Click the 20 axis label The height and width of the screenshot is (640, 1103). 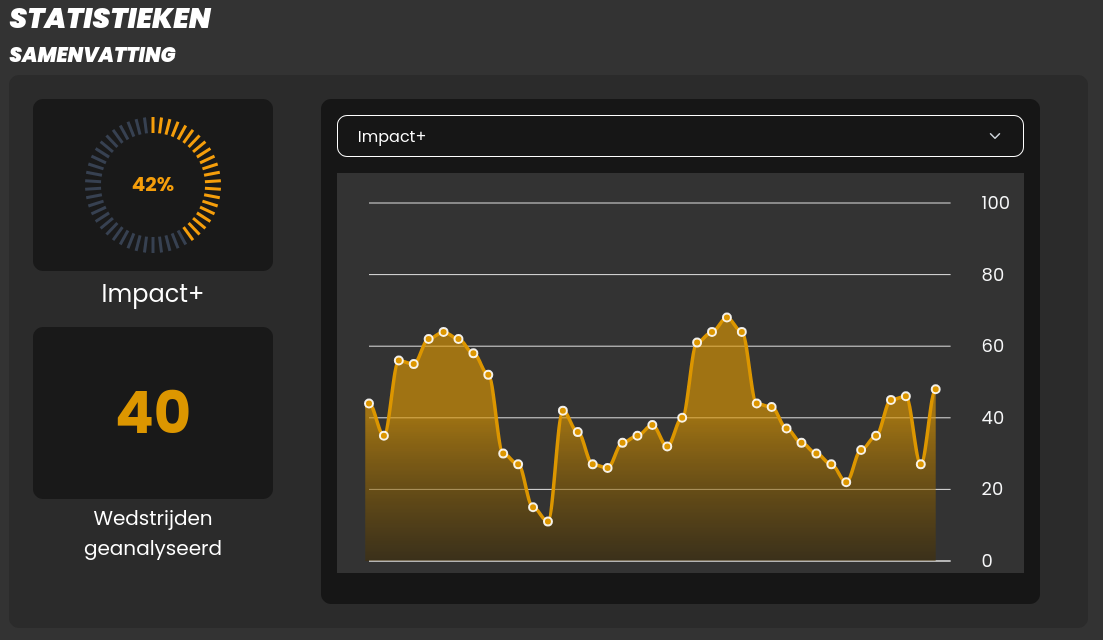coord(992,489)
